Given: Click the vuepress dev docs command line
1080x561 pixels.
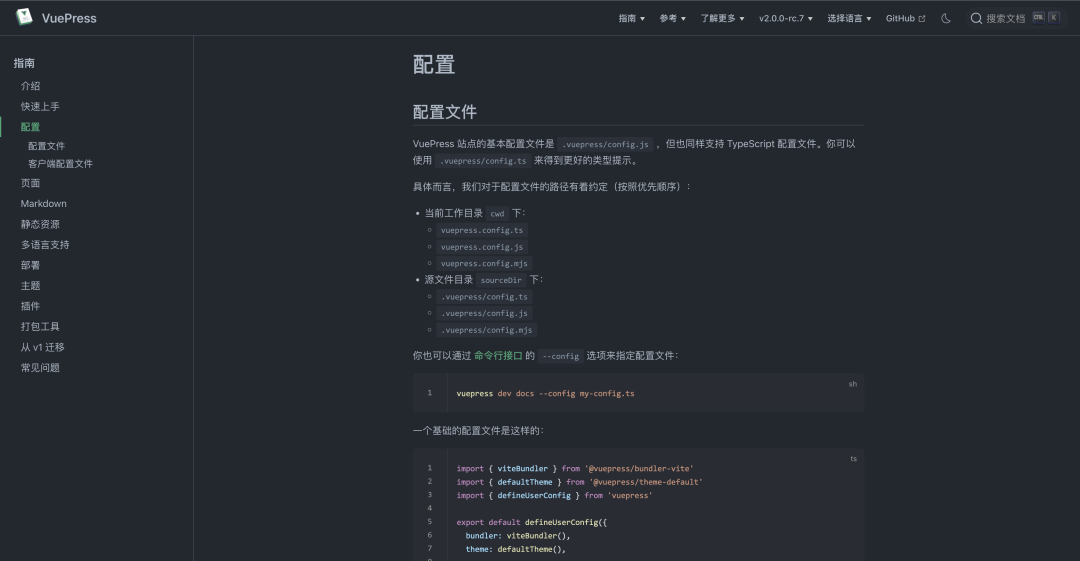Looking at the screenshot, I should tap(546, 394).
